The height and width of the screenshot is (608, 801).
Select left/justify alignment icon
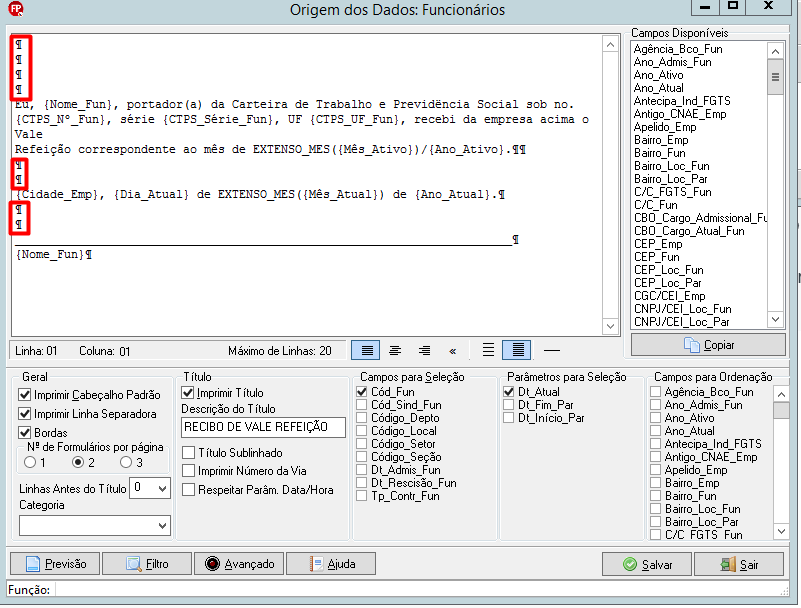pyautogui.click(x=366, y=350)
